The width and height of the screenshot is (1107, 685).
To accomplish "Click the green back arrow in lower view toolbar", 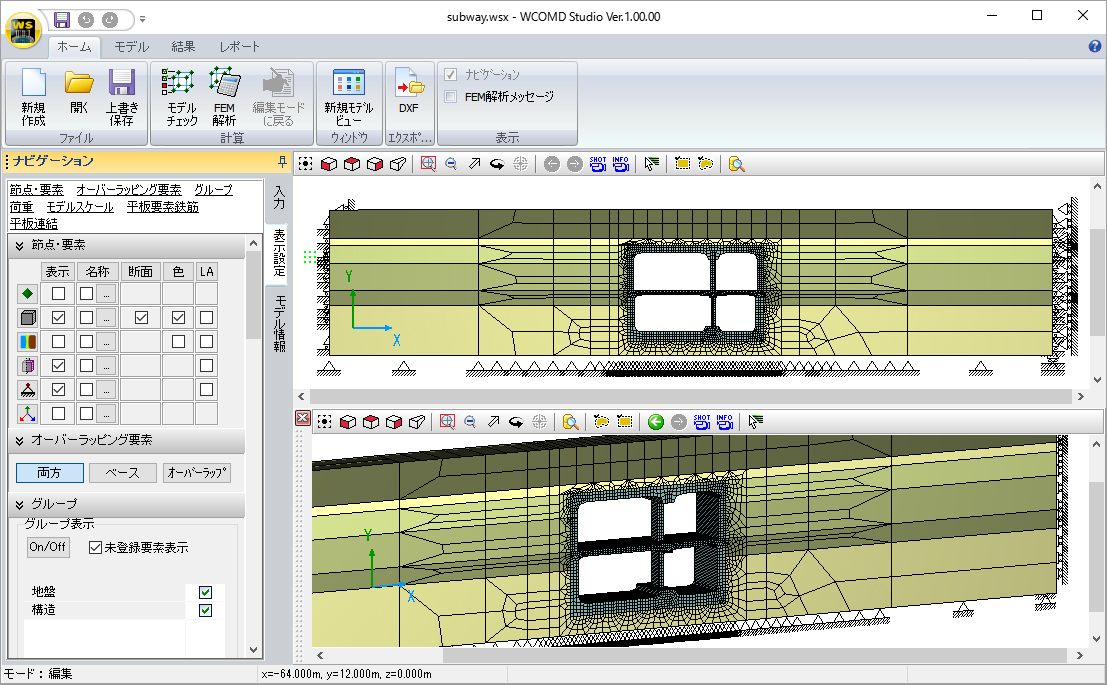I will 655,422.
